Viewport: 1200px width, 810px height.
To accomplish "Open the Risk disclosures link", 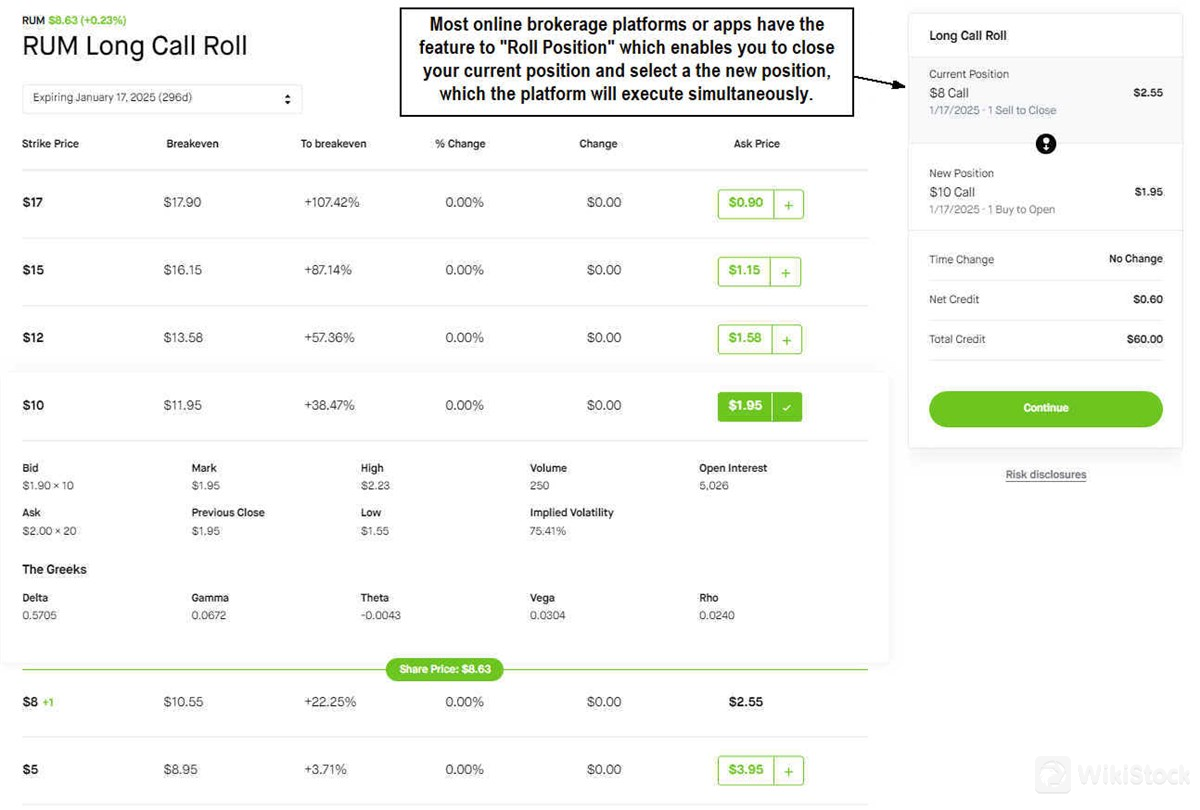I will pyautogui.click(x=1045, y=475).
